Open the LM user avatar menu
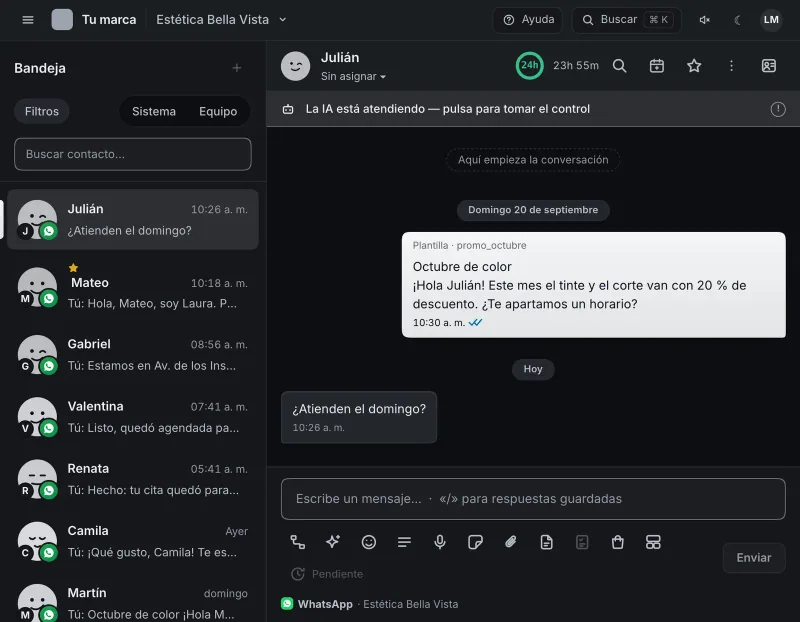The height and width of the screenshot is (622, 800). point(771,20)
